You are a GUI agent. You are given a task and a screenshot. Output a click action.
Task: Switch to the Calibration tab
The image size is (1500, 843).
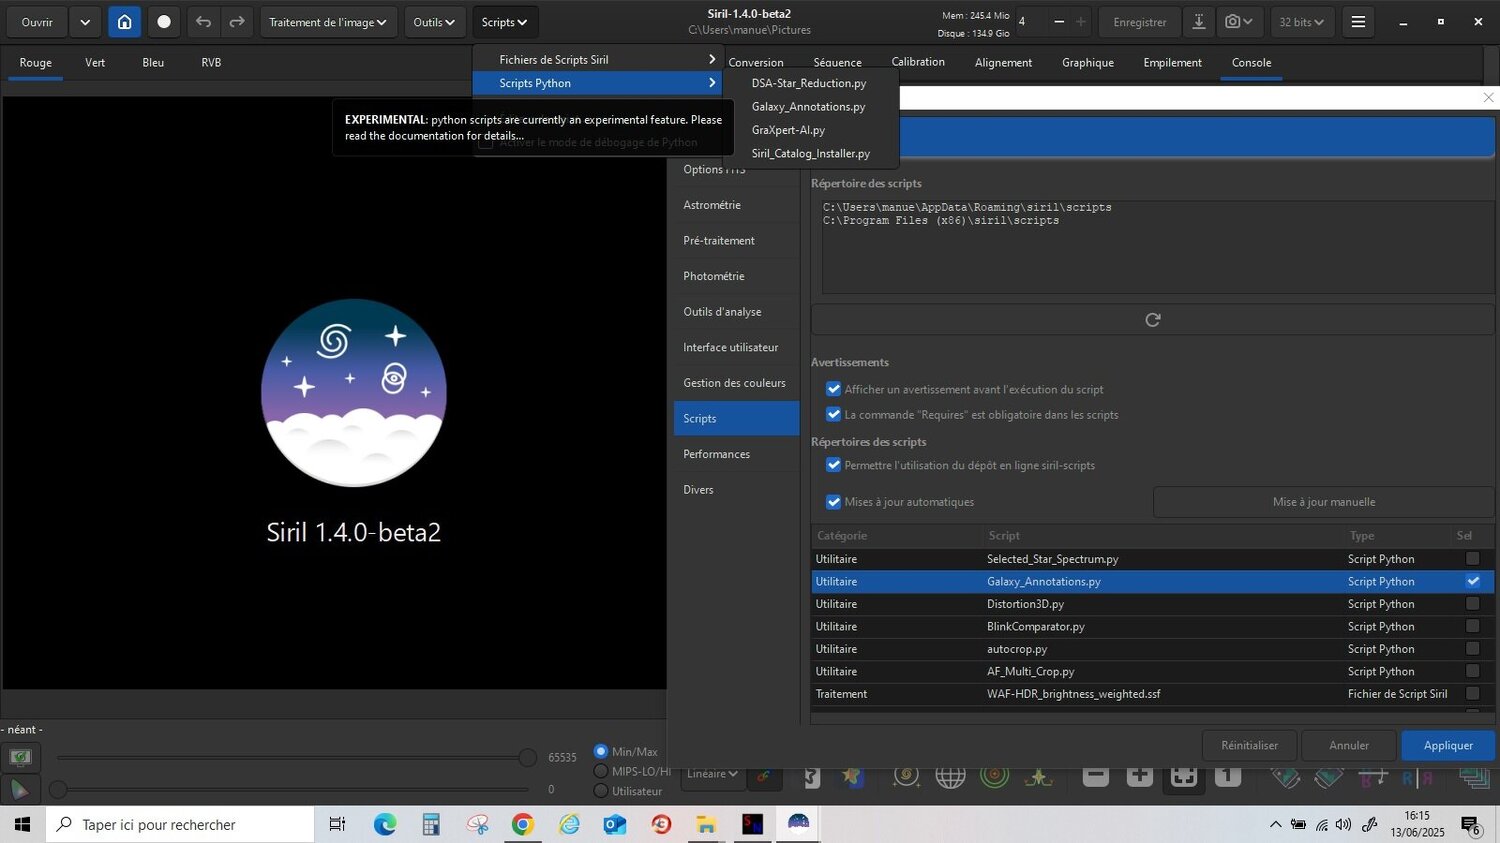[918, 62]
